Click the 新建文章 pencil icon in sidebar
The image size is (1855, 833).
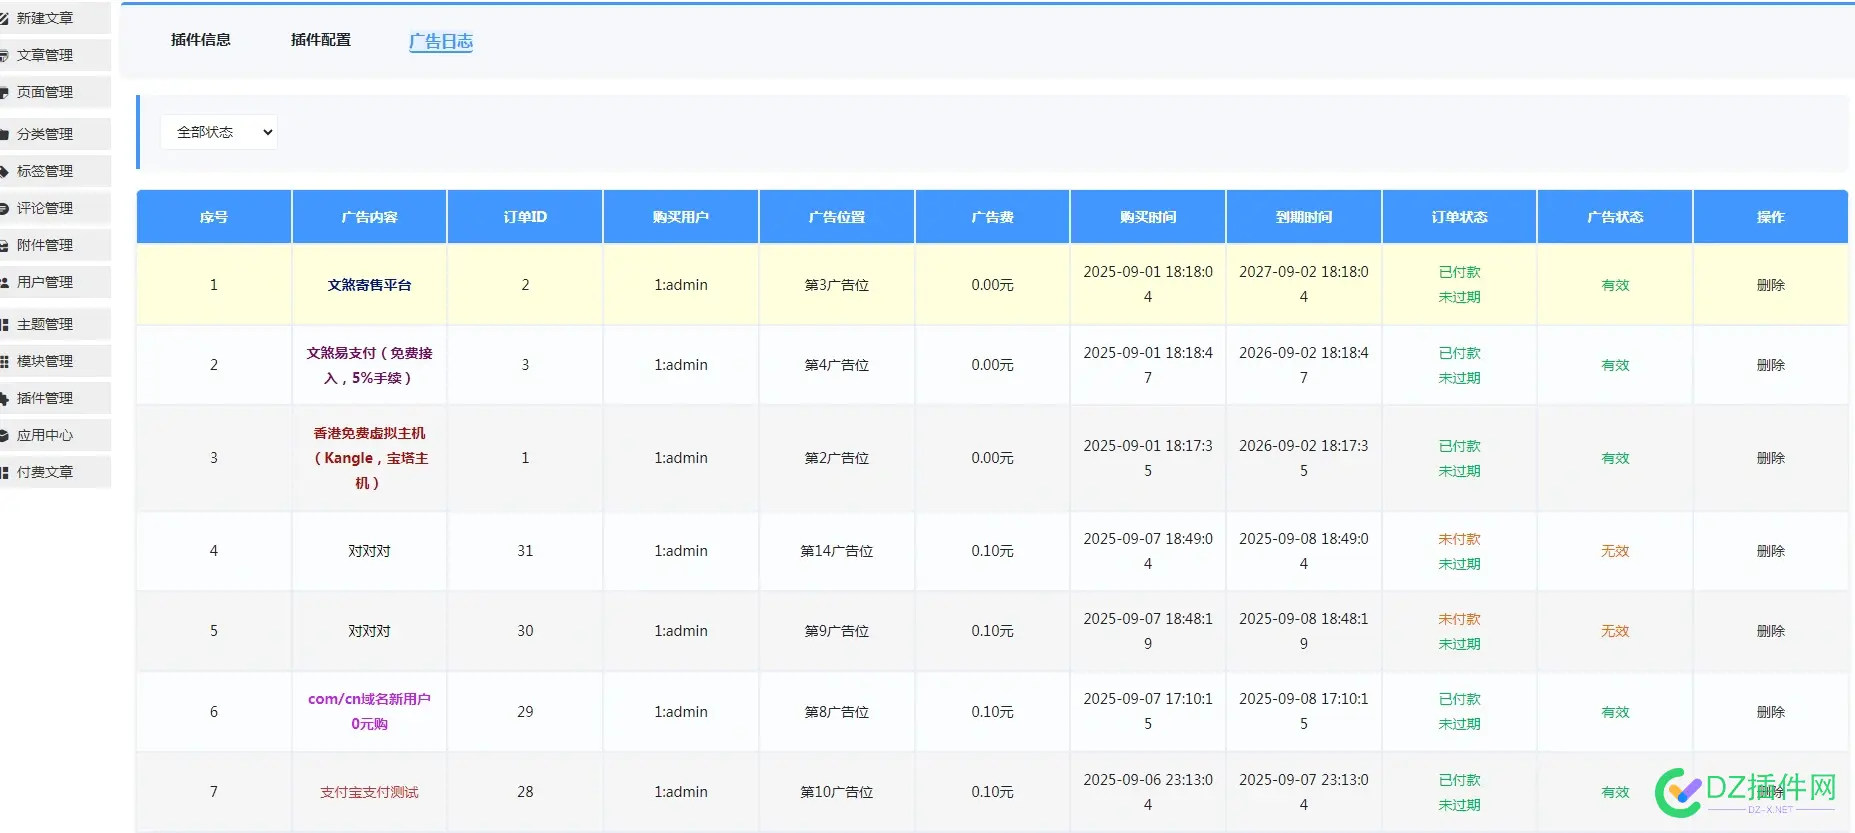point(5,18)
